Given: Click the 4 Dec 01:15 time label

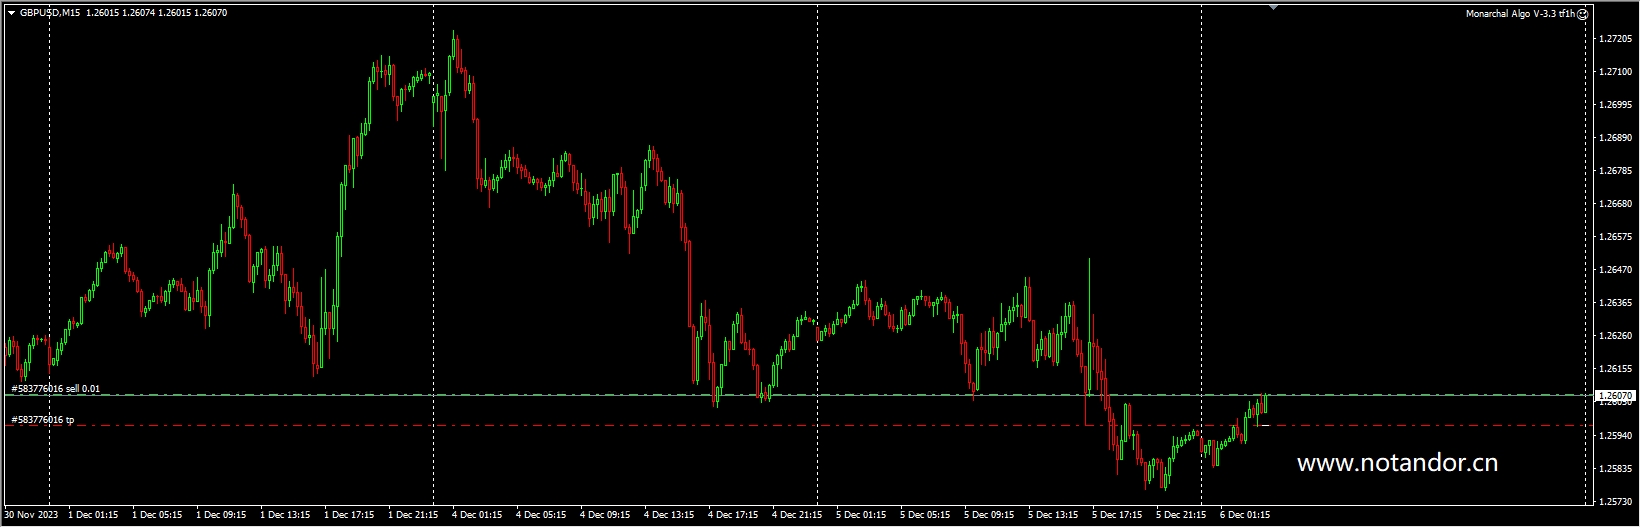Looking at the screenshot, I should click(477, 516).
